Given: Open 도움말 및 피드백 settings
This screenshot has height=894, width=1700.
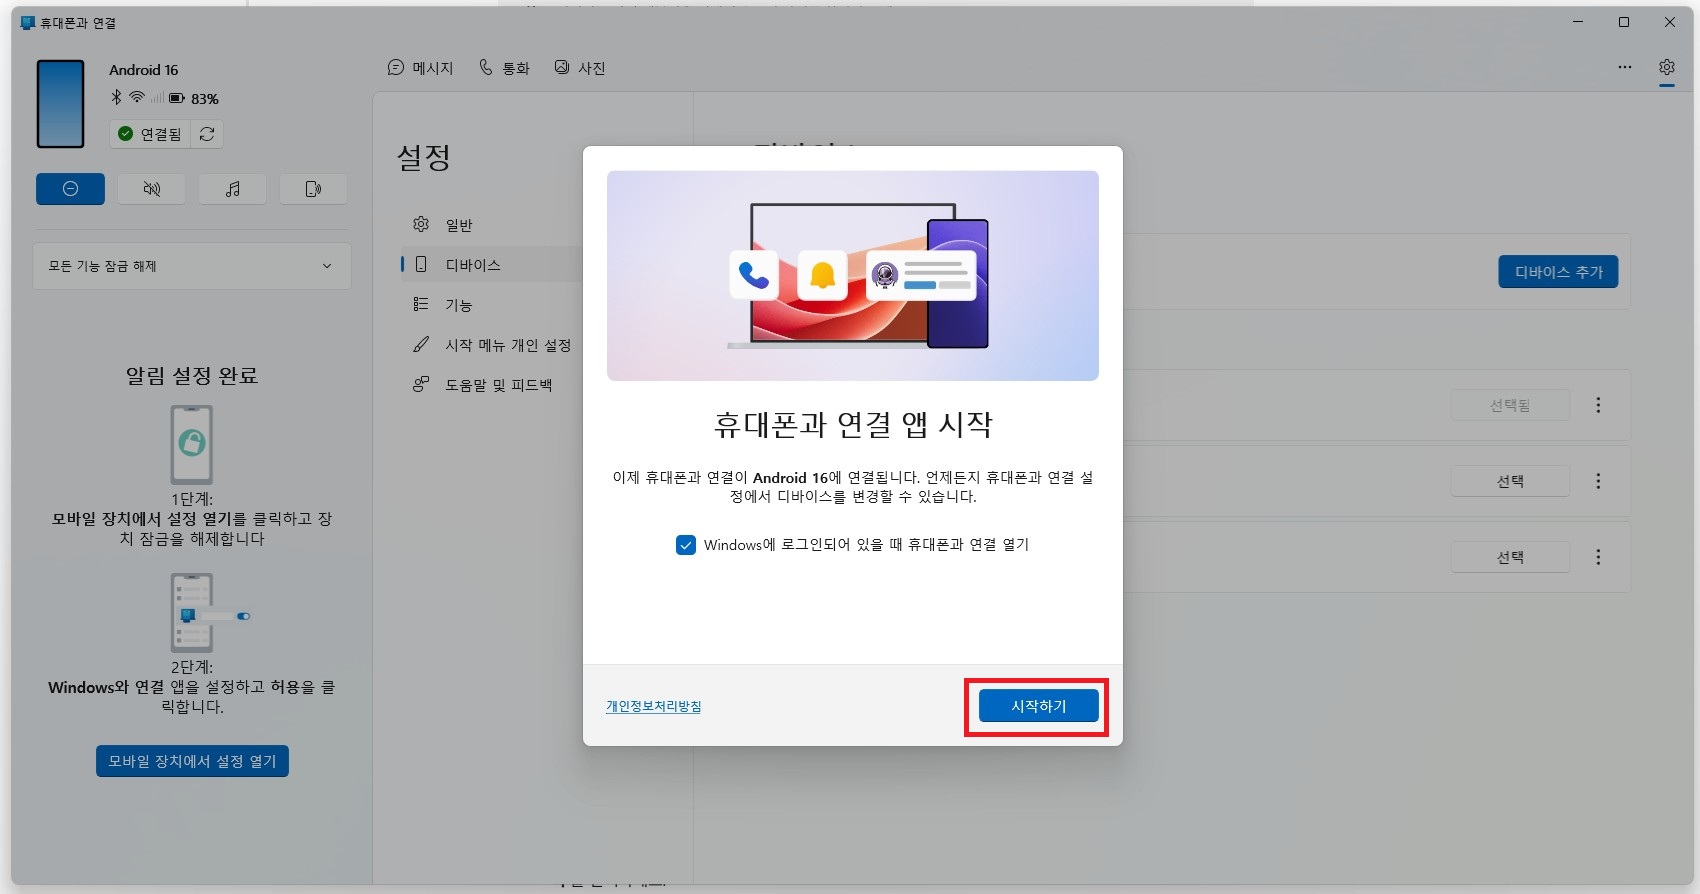Looking at the screenshot, I should (490, 385).
